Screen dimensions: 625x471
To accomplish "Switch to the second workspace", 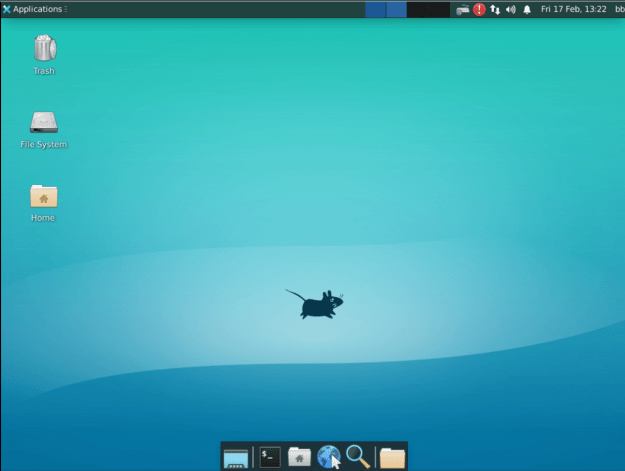I will (x=397, y=10).
